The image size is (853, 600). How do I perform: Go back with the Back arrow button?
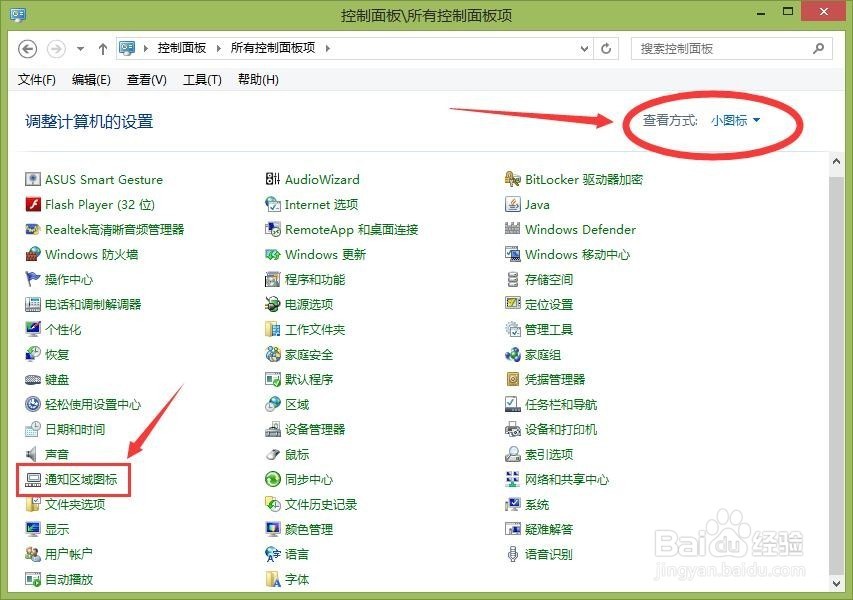point(28,48)
